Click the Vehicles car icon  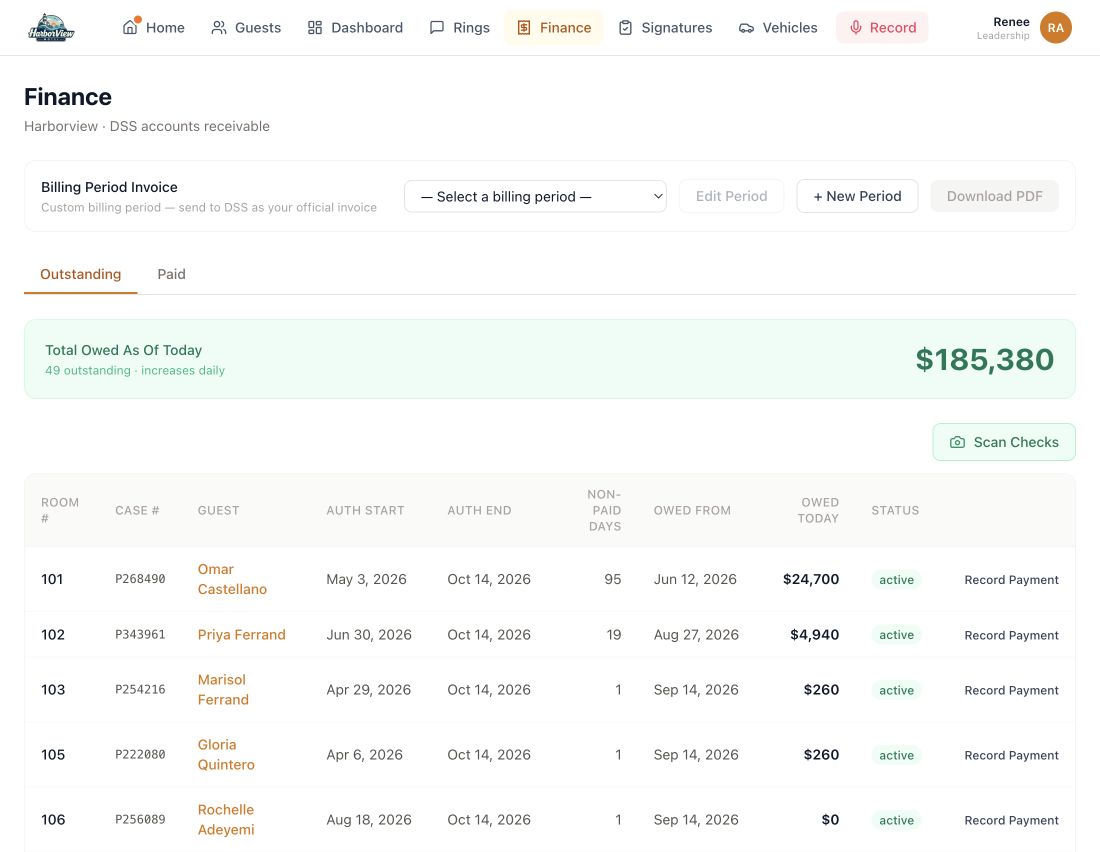pyautogui.click(x=746, y=28)
